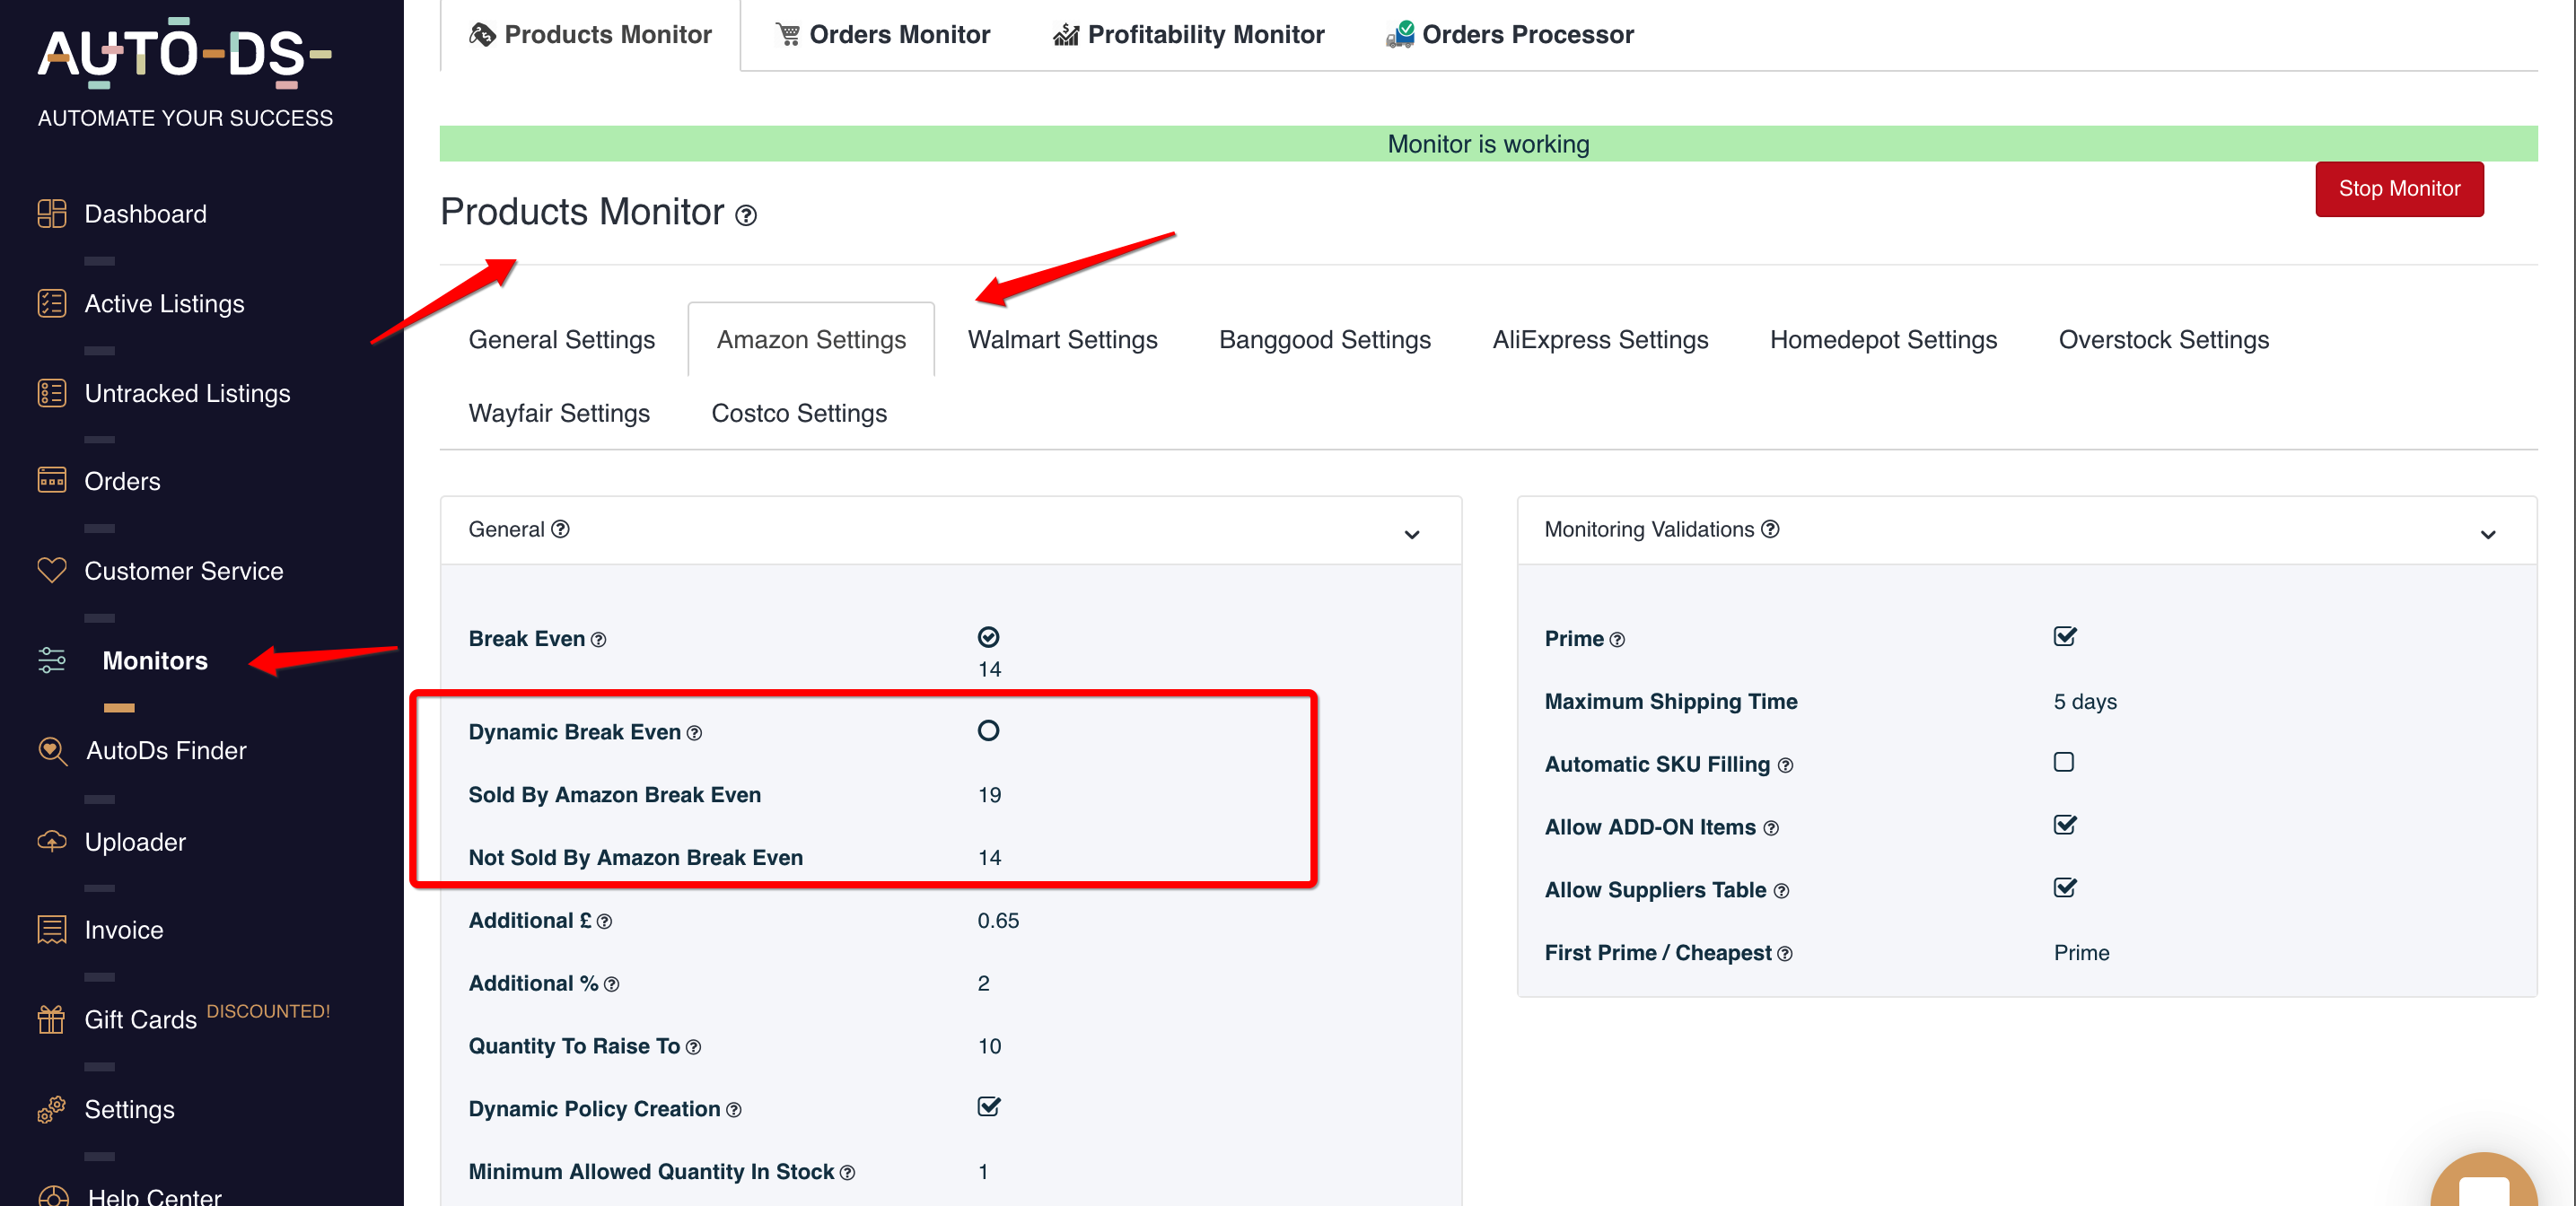Open the Amazon Settings tab
The height and width of the screenshot is (1206, 2576).
coord(811,340)
